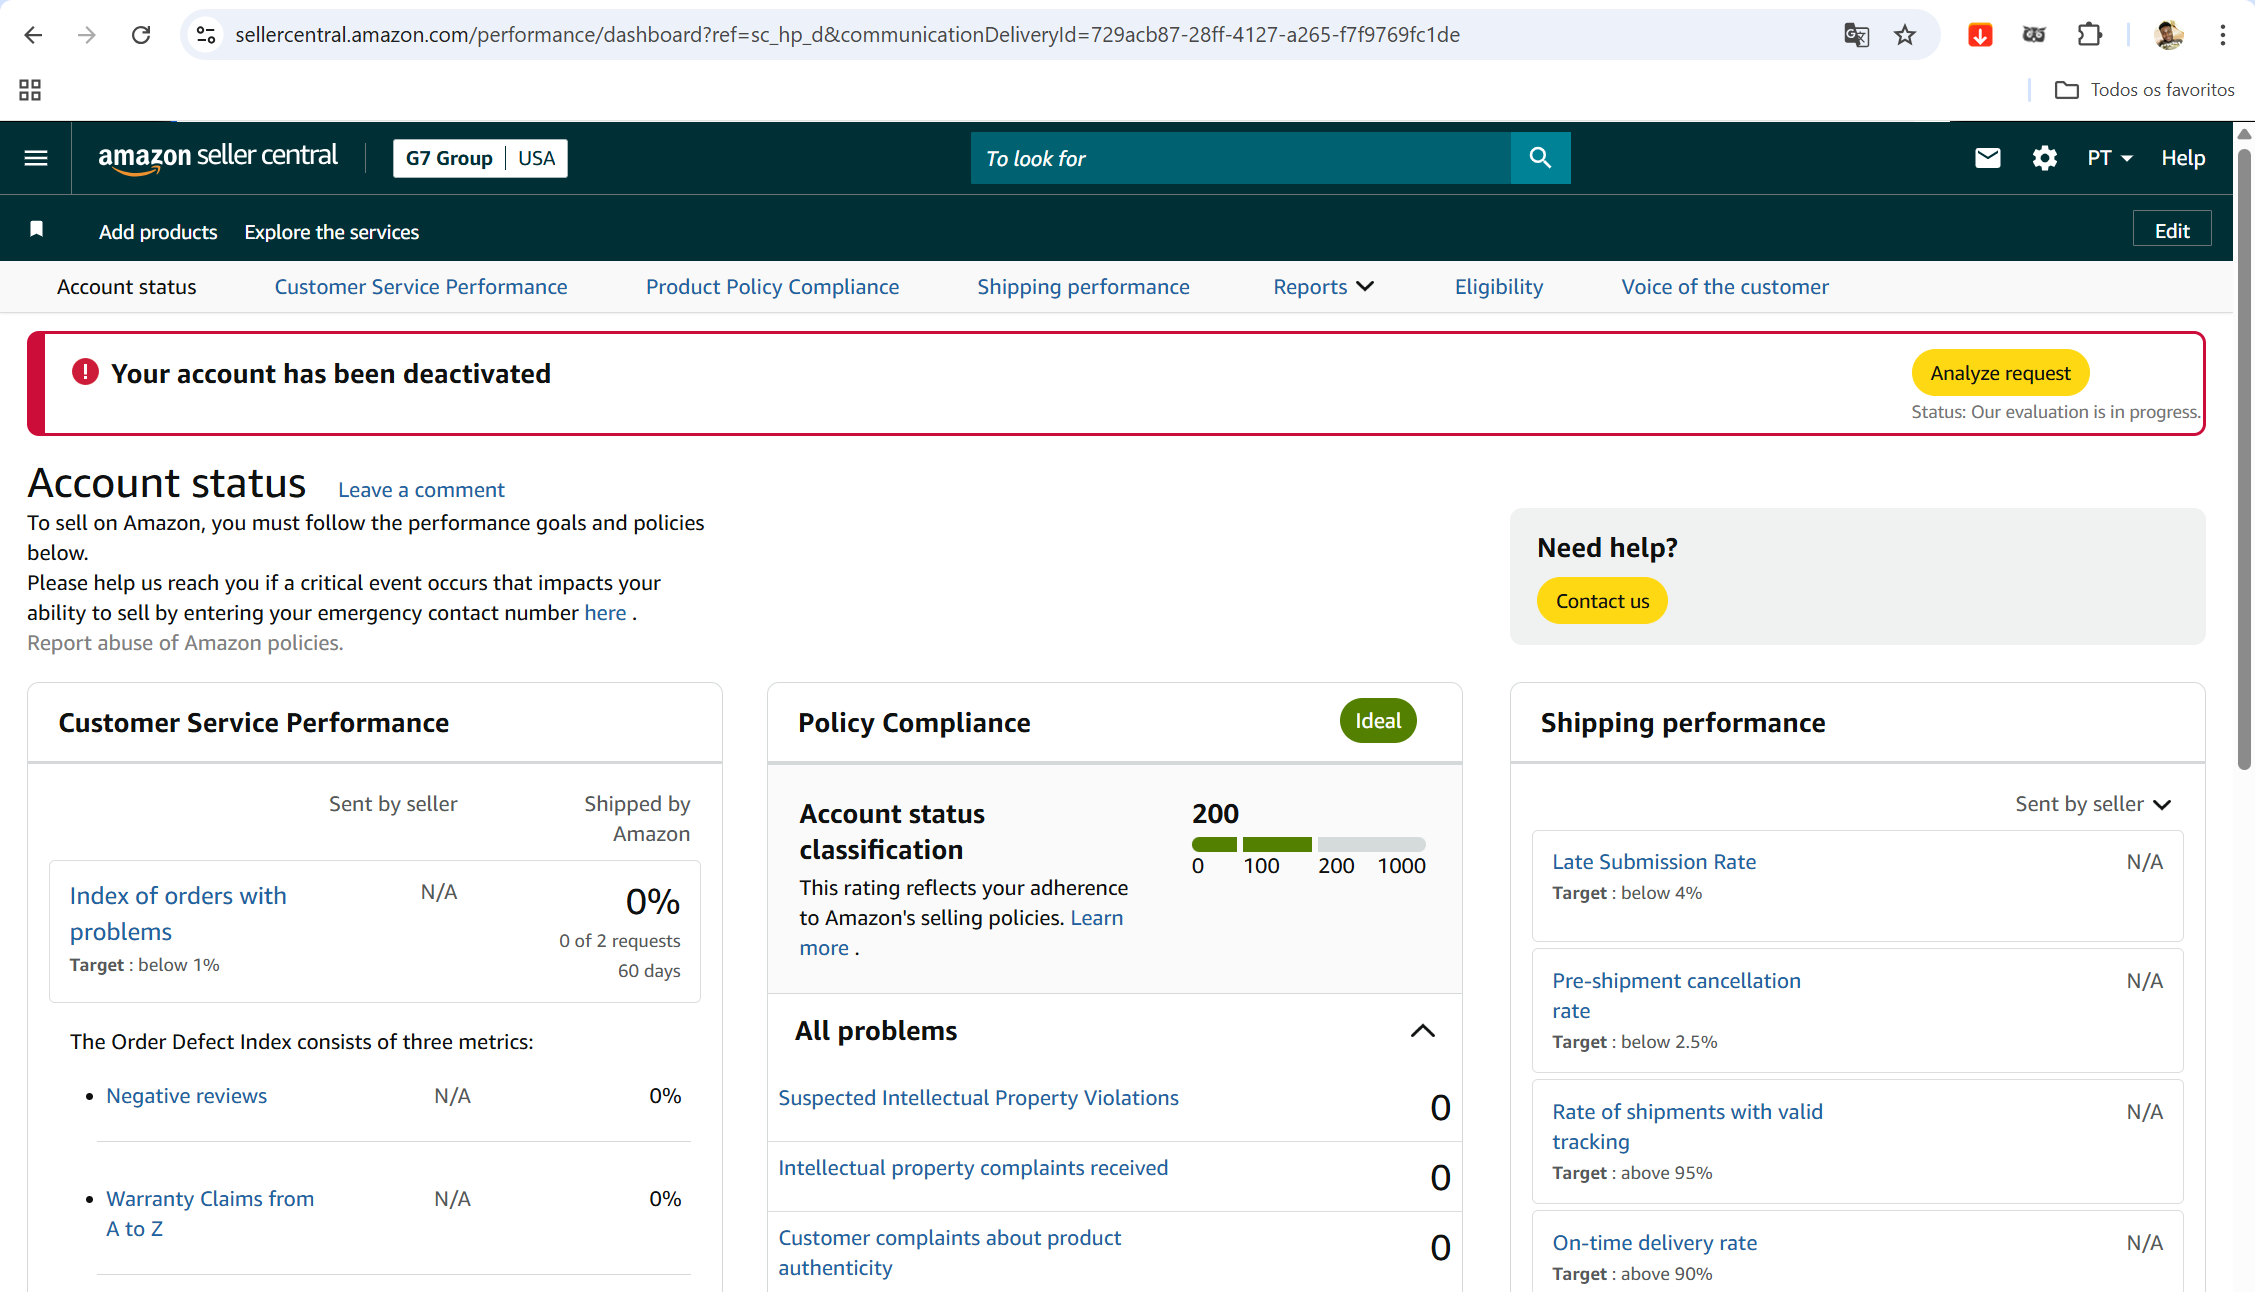Open the Shipping performance tab
Screen dimensions: 2255x1292
(1083, 287)
